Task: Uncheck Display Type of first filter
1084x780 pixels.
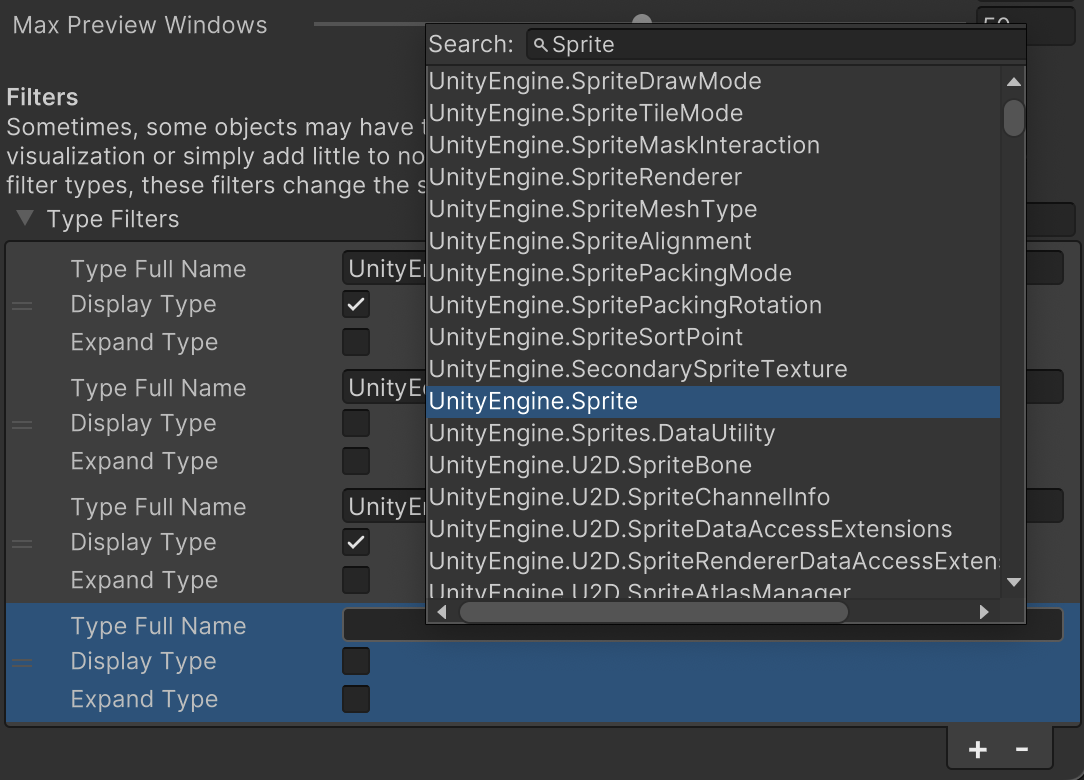Action: (356, 304)
